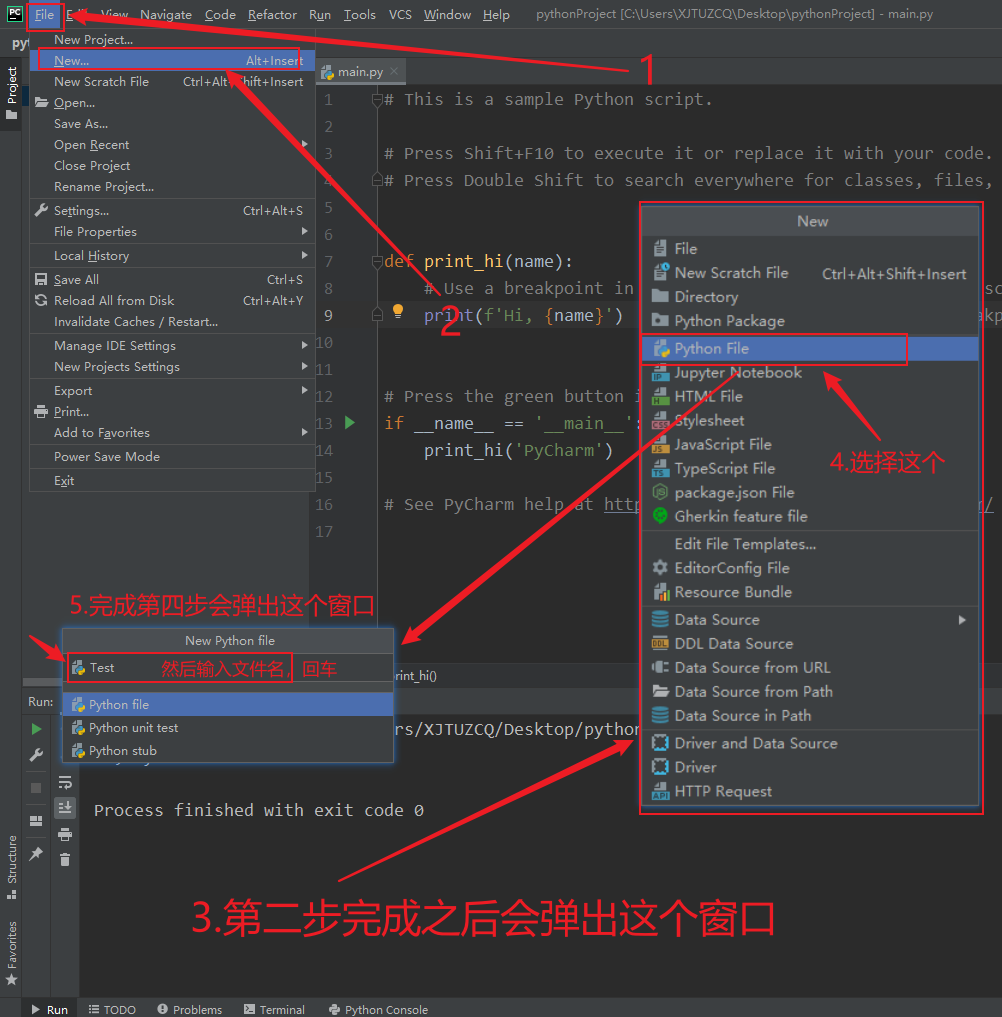Select EditorConfig File entry
Image resolution: width=1002 pixels, height=1017 pixels.
coord(810,568)
